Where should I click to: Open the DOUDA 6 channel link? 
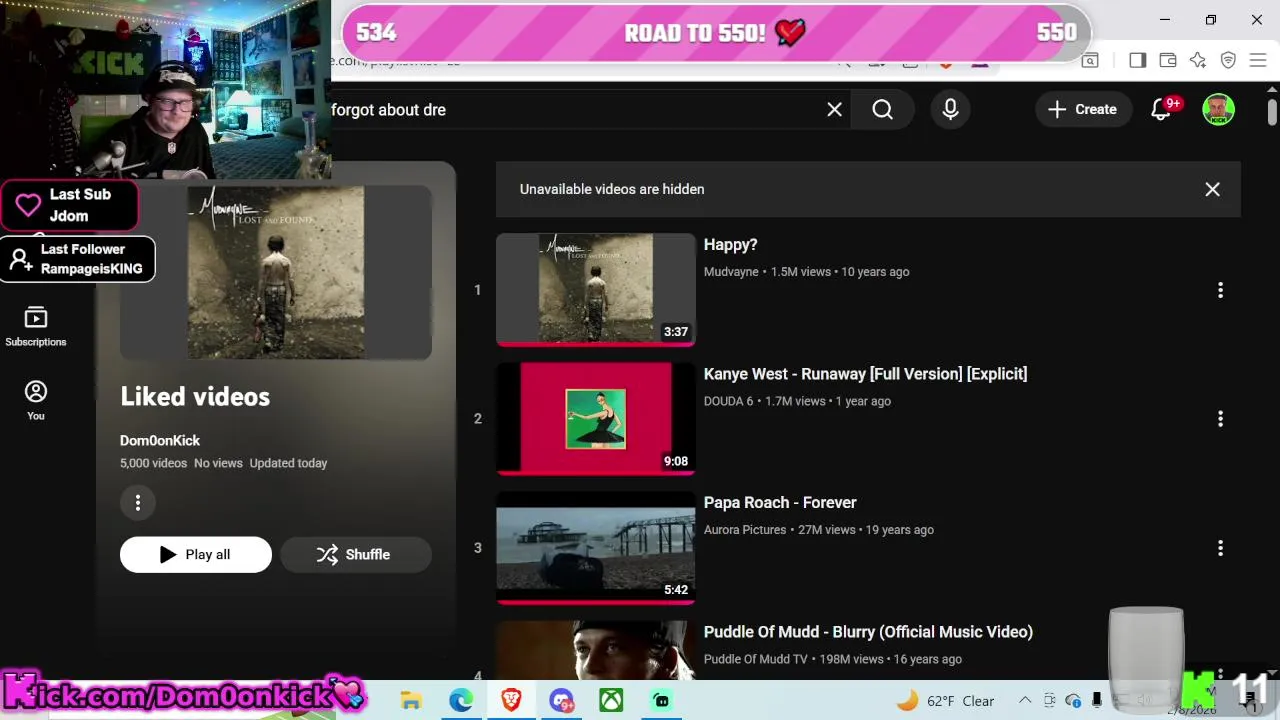728,401
